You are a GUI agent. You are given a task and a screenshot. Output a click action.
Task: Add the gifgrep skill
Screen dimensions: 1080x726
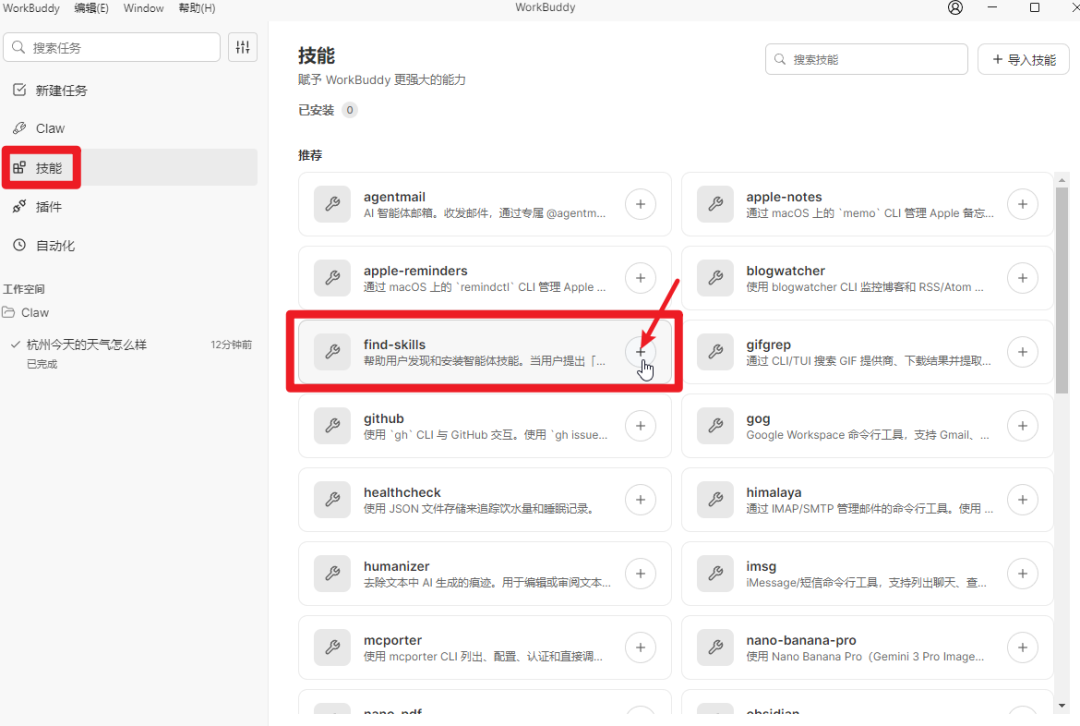tap(1022, 352)
